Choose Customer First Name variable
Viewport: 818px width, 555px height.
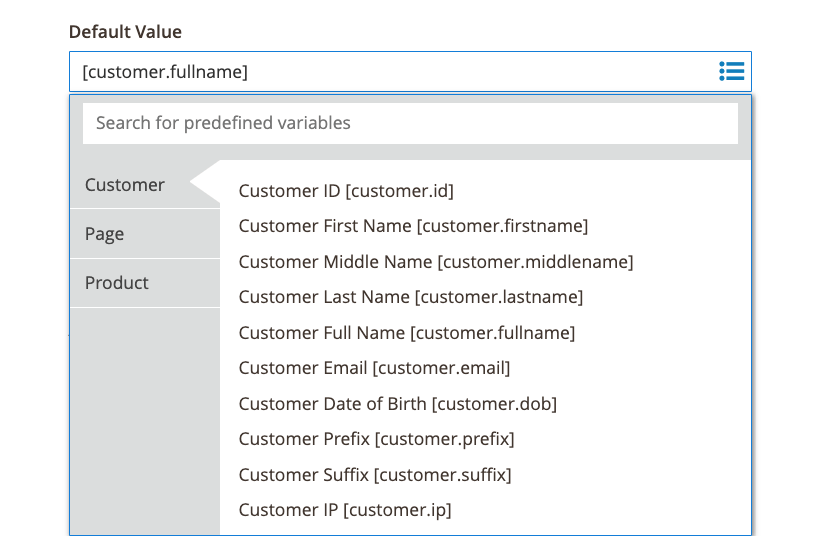[413, 226]
